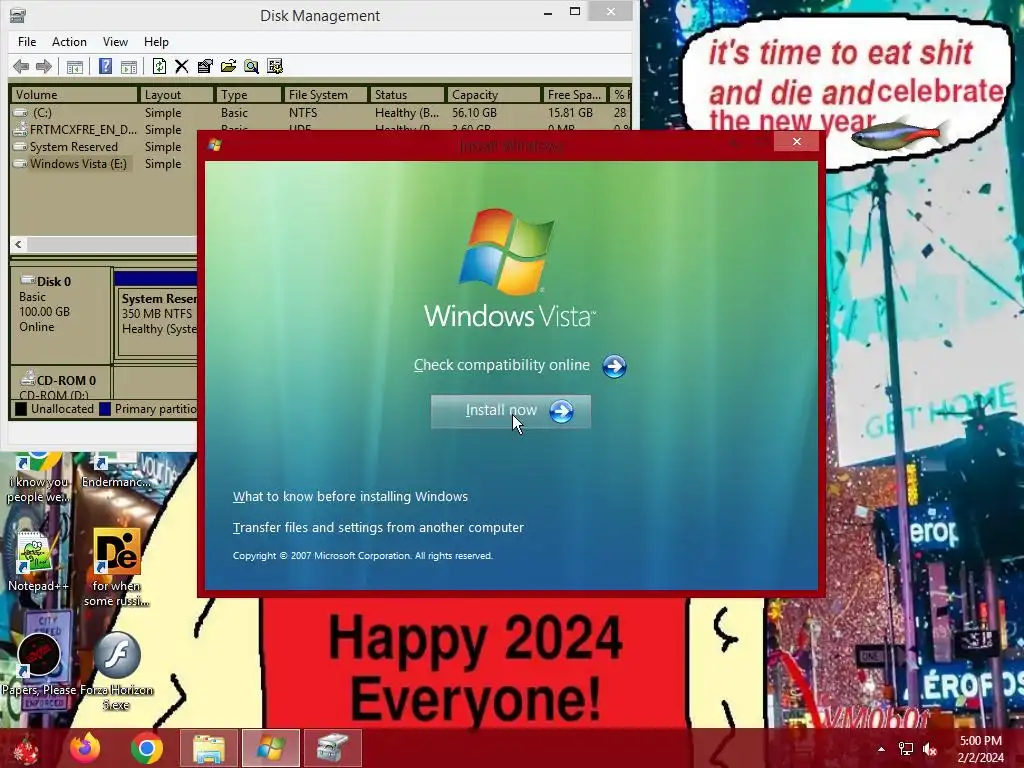Switch to Install Windows taskbar button
The image size is (1024, 768).
point(270,748)
